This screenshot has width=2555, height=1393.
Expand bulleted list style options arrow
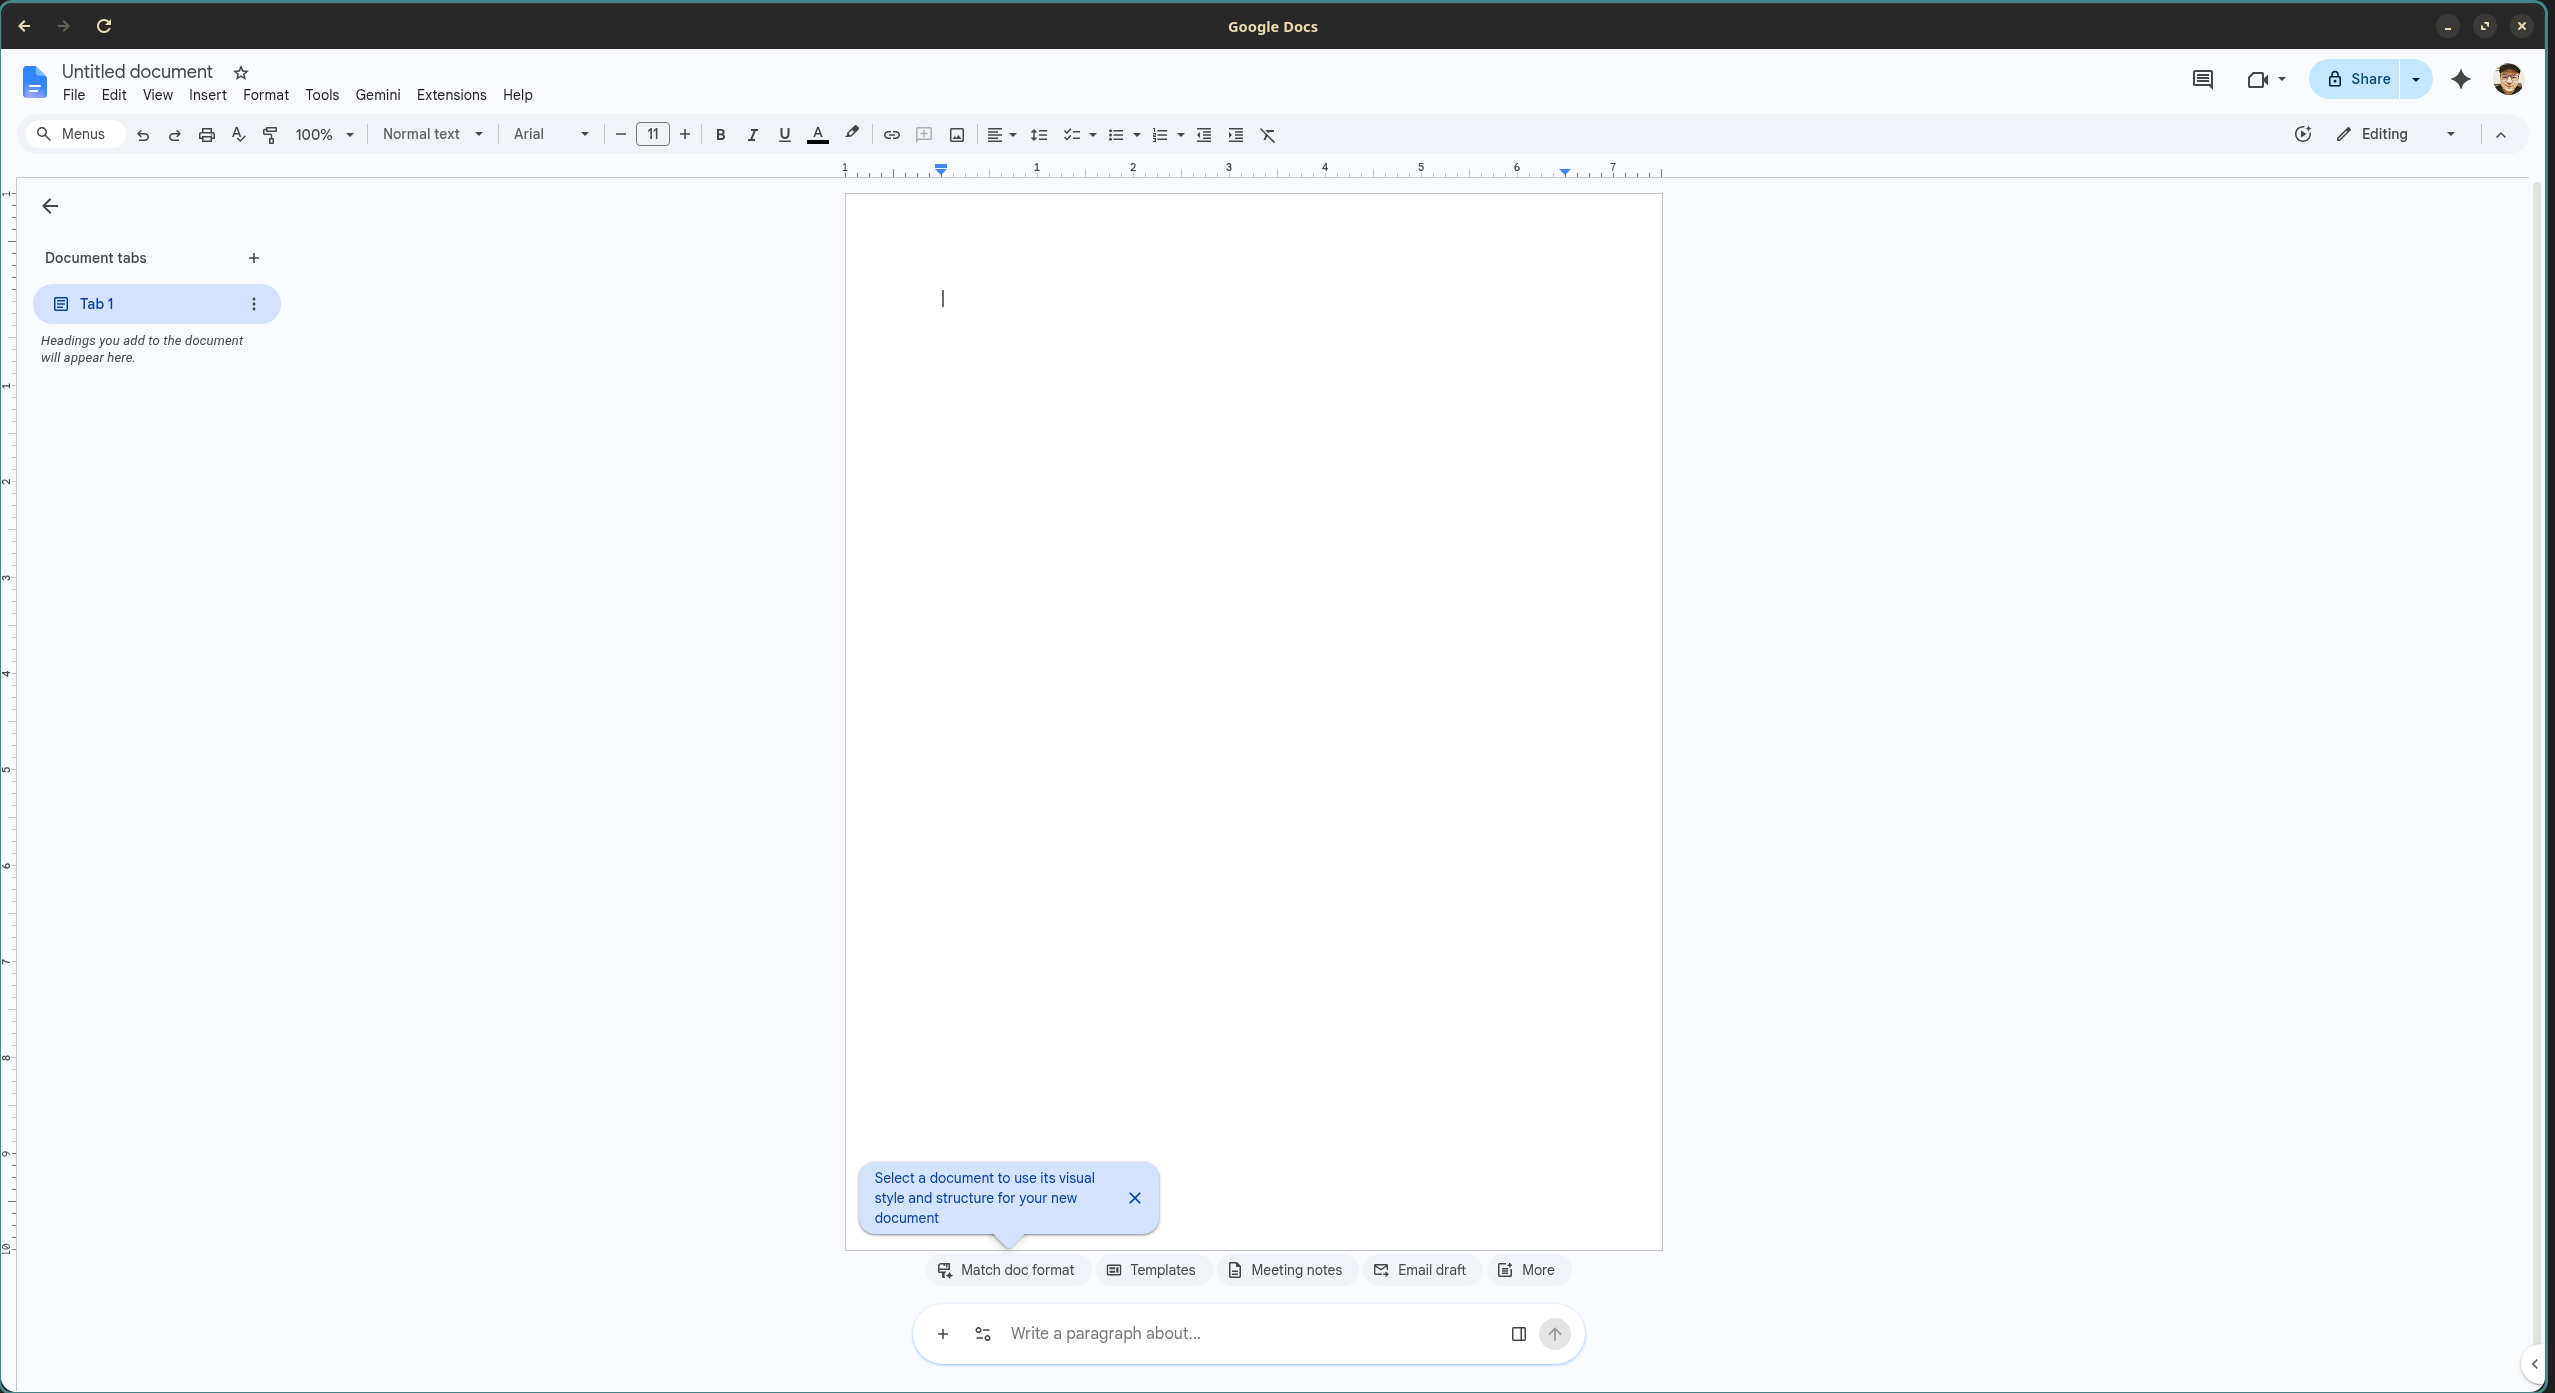click(1137, 135)
